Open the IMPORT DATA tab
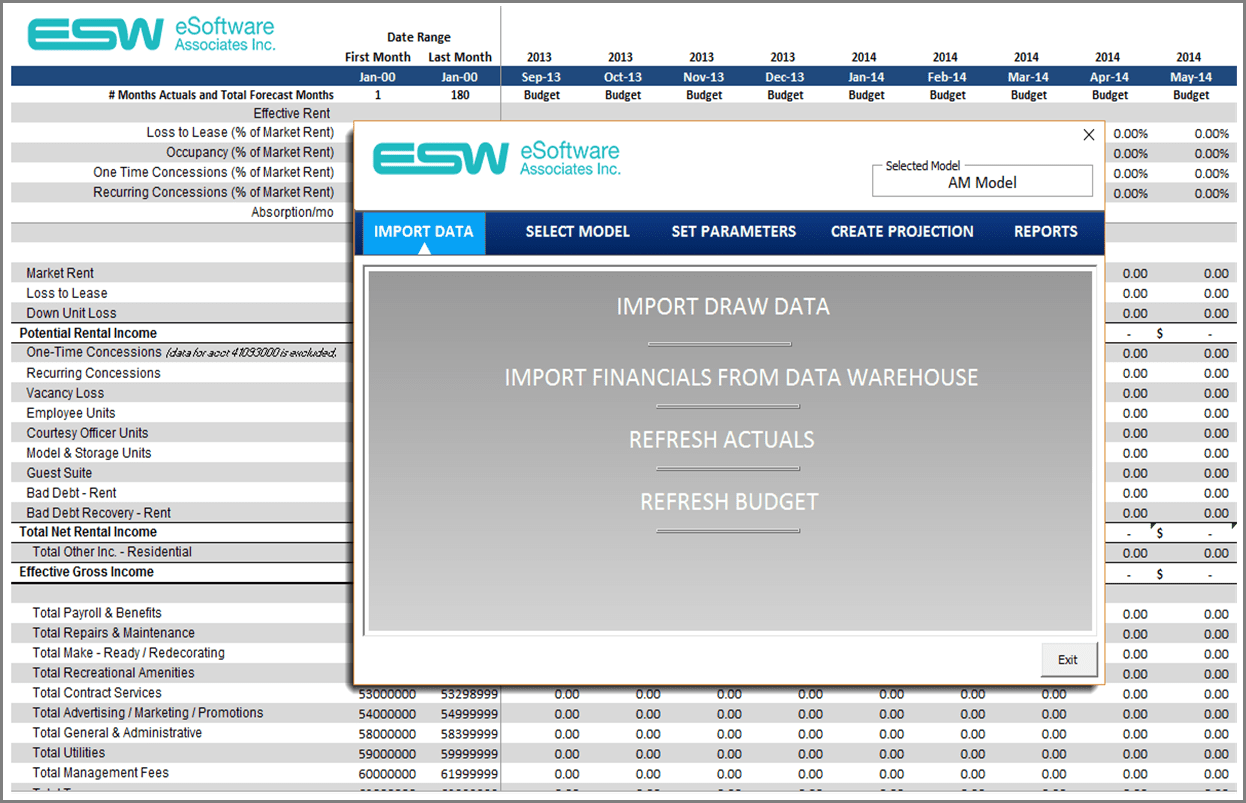The height and width of the screenshot is (803, 1246). [x=423, y=232]
